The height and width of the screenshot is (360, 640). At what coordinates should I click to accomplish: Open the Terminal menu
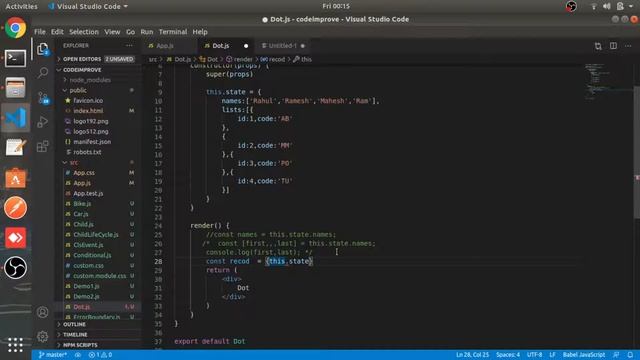tap(173, 32)
